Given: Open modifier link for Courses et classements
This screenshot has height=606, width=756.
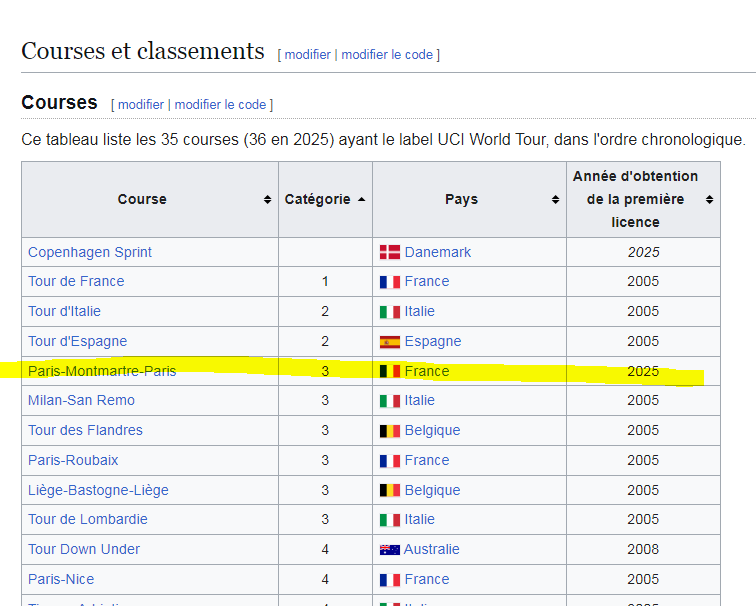Looking at the screenshot, I should point(308,54).
